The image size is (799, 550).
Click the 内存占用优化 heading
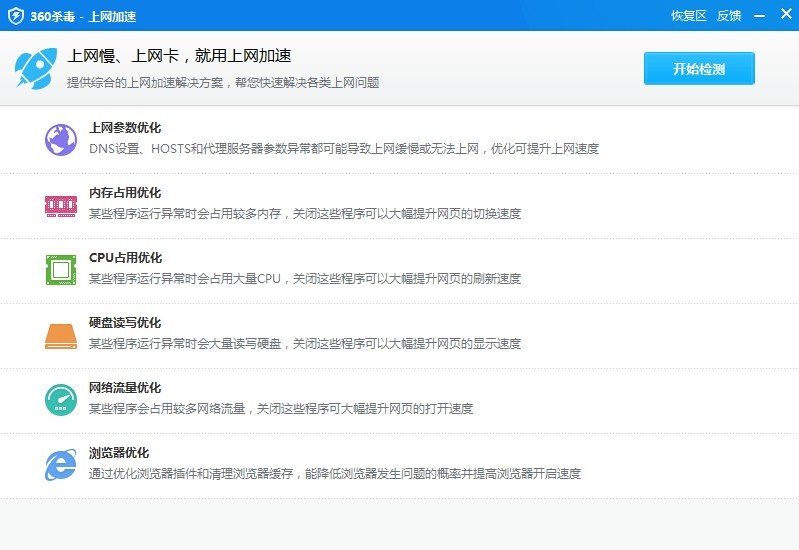125,193
